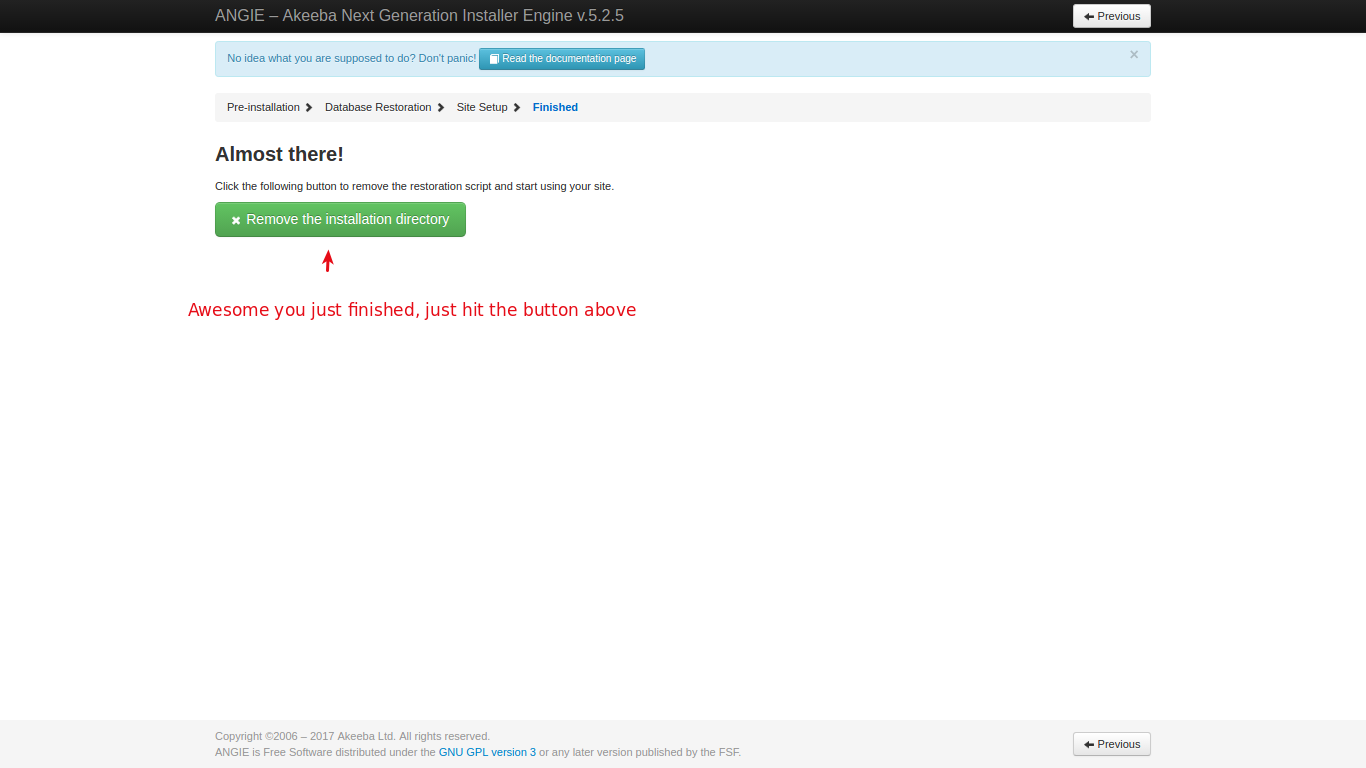This screenshot has width=1366, height=768.
Task: Open the GNU GPL version 3 link
Action: pos(487,752)
